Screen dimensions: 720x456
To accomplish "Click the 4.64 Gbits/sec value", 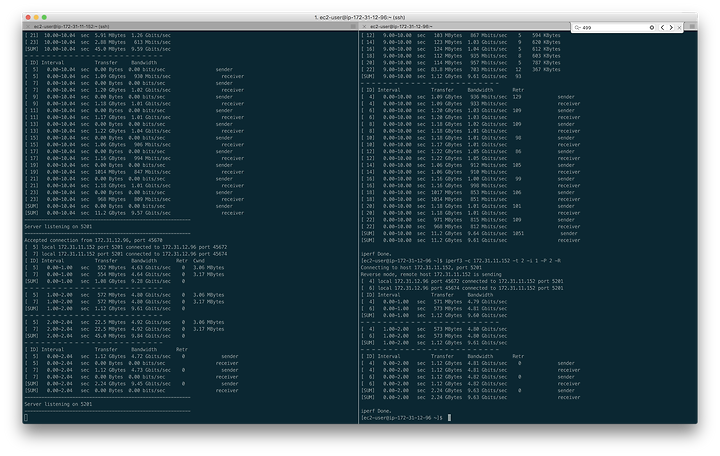I will pos(151,275).
